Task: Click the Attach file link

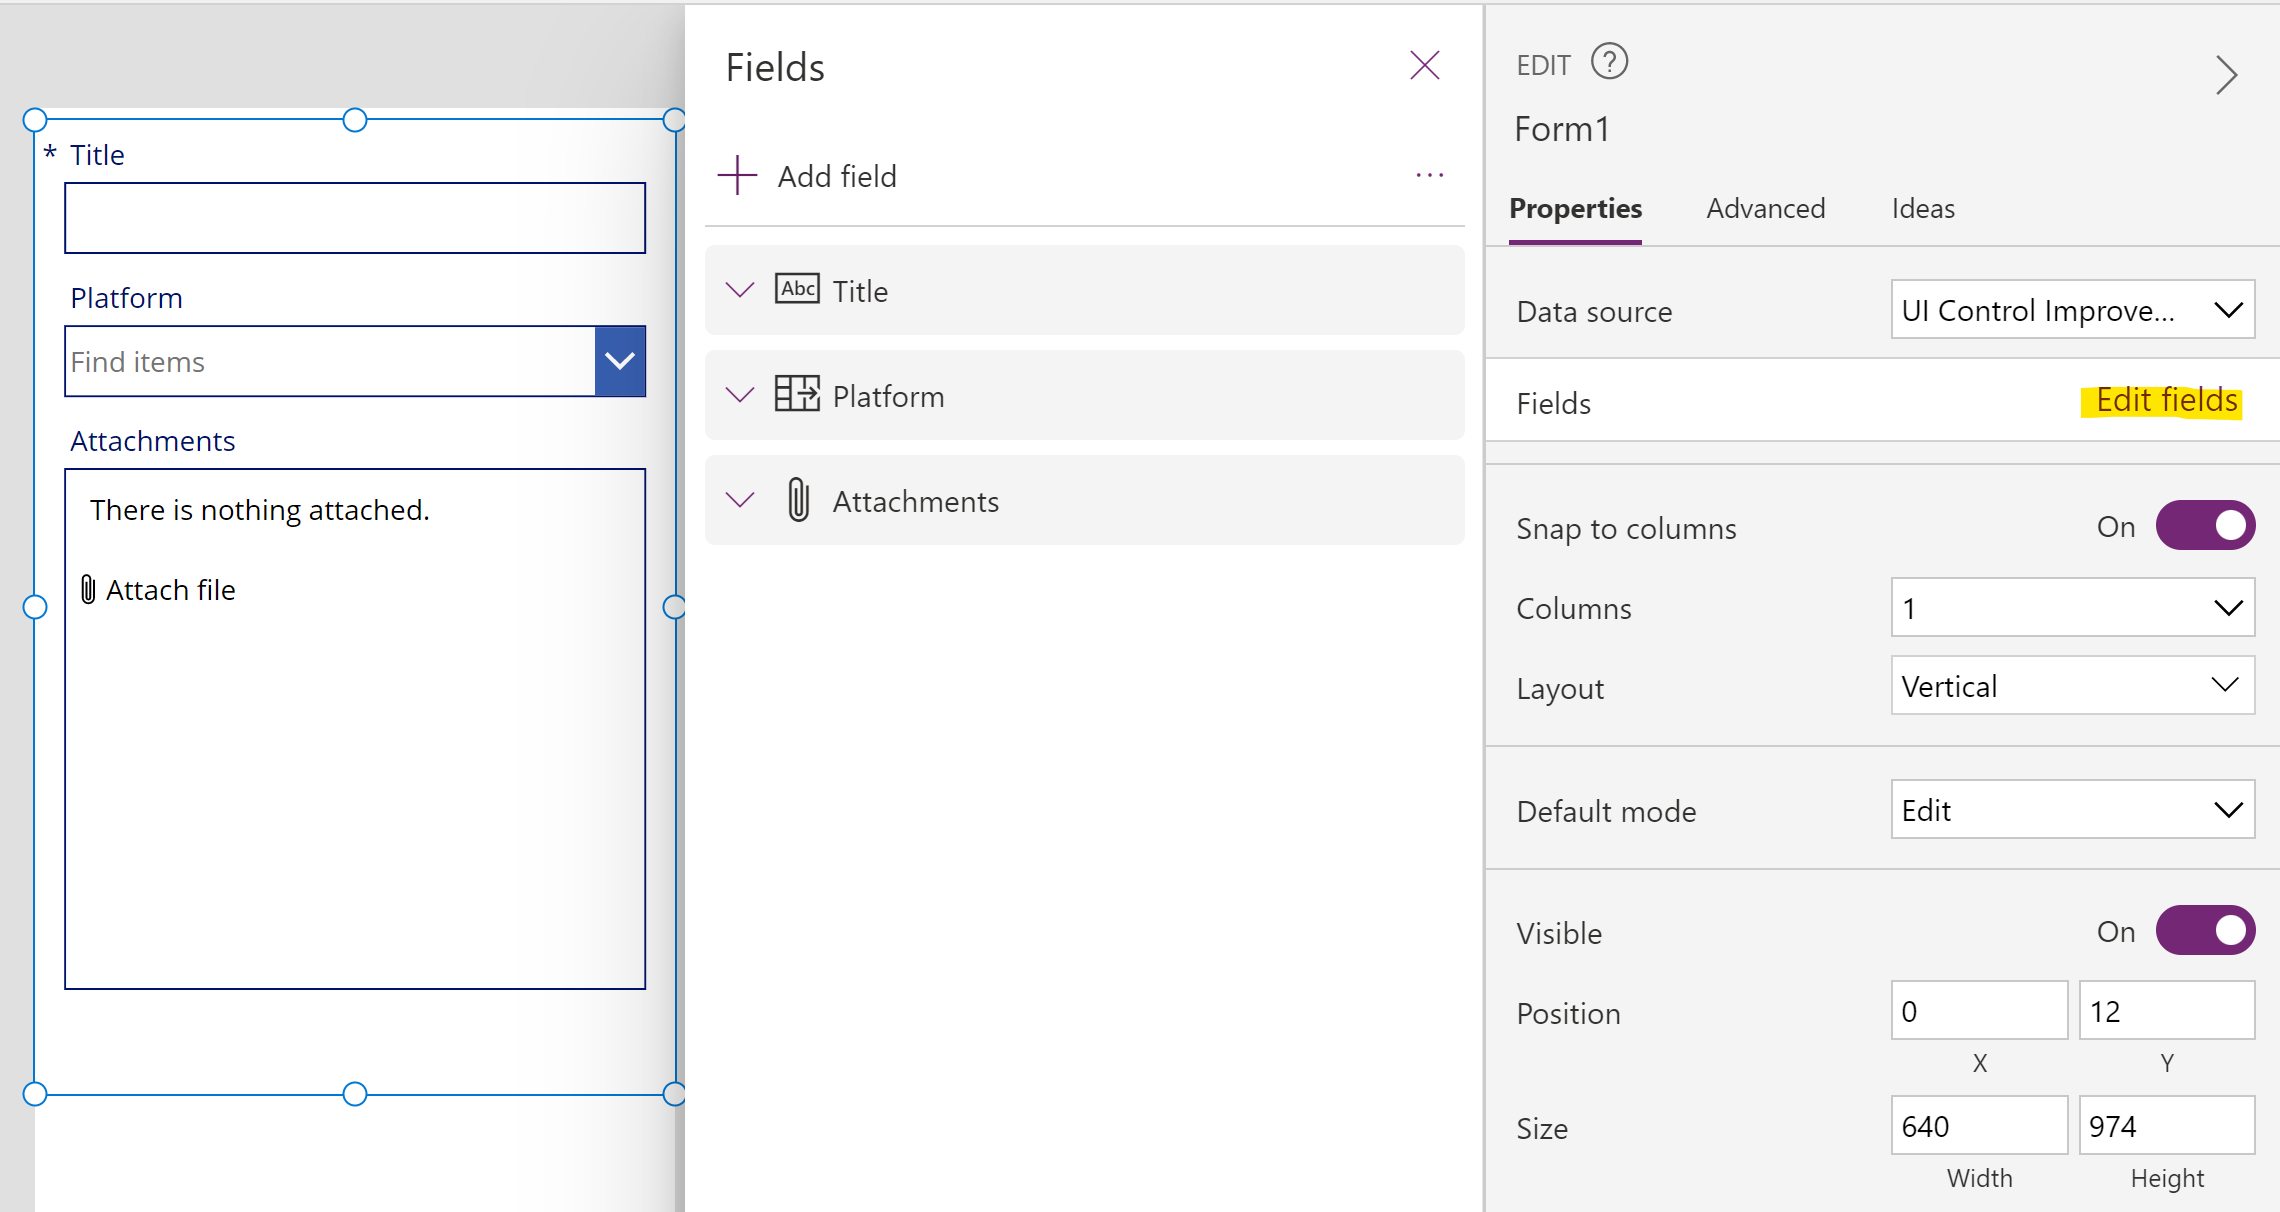Action: tap(170, 589)
